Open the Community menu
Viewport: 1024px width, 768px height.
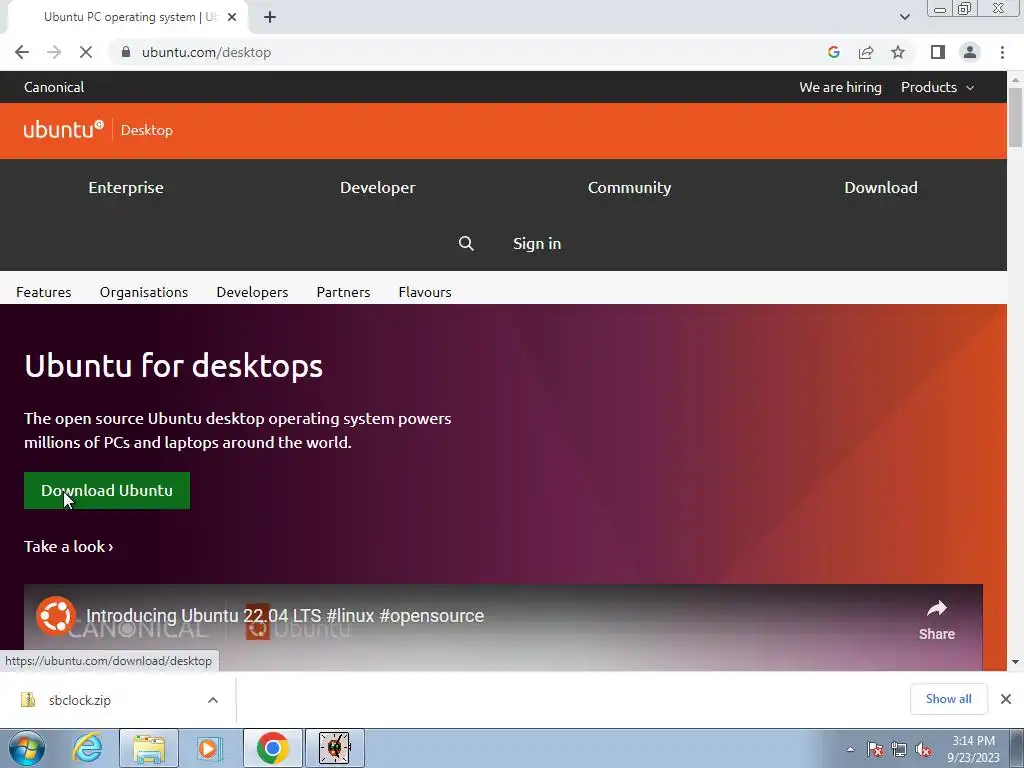(629, 187)
